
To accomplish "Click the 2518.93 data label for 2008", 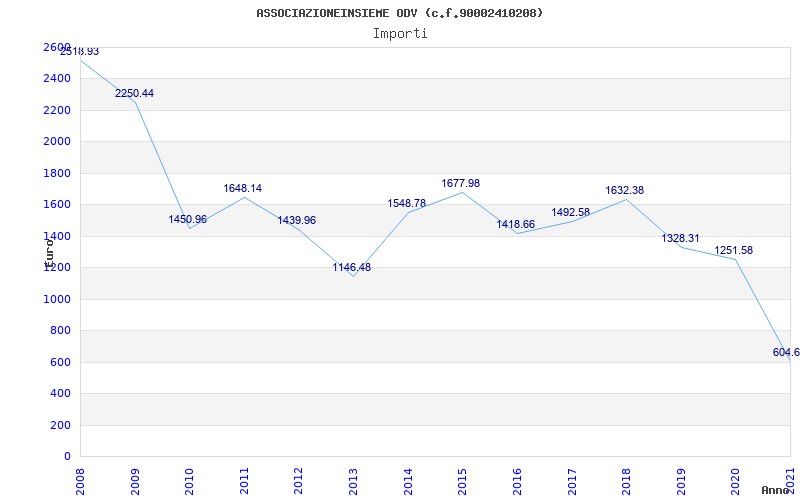I will point(79,51).
